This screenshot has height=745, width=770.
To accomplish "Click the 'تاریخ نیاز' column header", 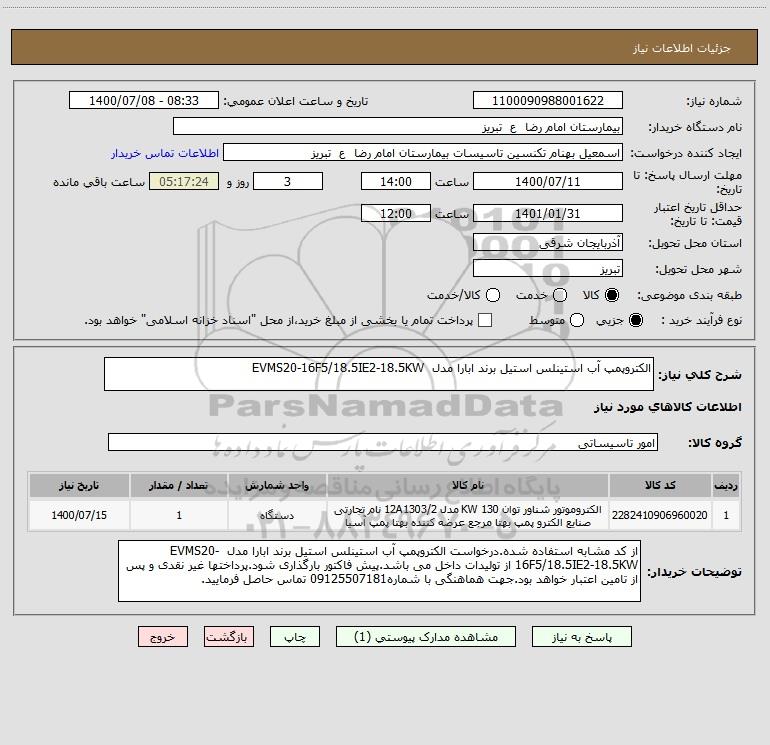I will tap(79, 485).
